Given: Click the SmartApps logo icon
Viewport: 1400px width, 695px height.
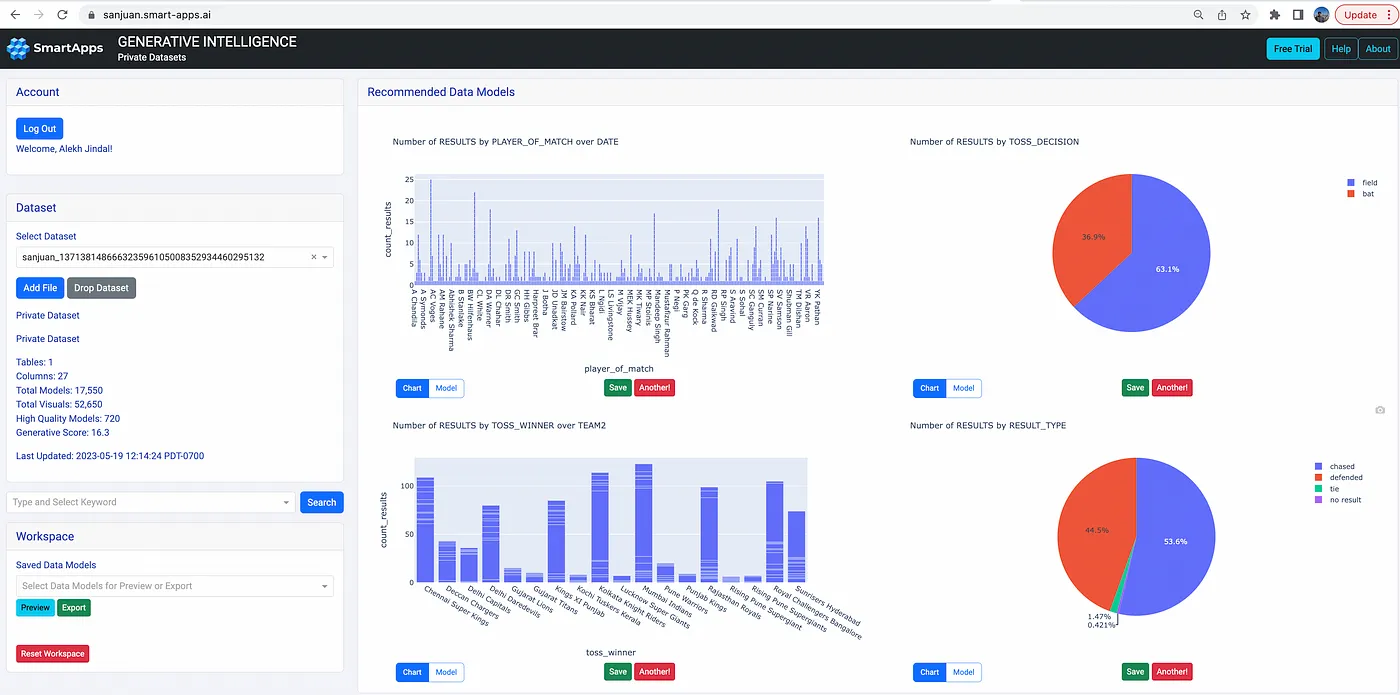Looking at the screenshot, I should coord(19,48).
